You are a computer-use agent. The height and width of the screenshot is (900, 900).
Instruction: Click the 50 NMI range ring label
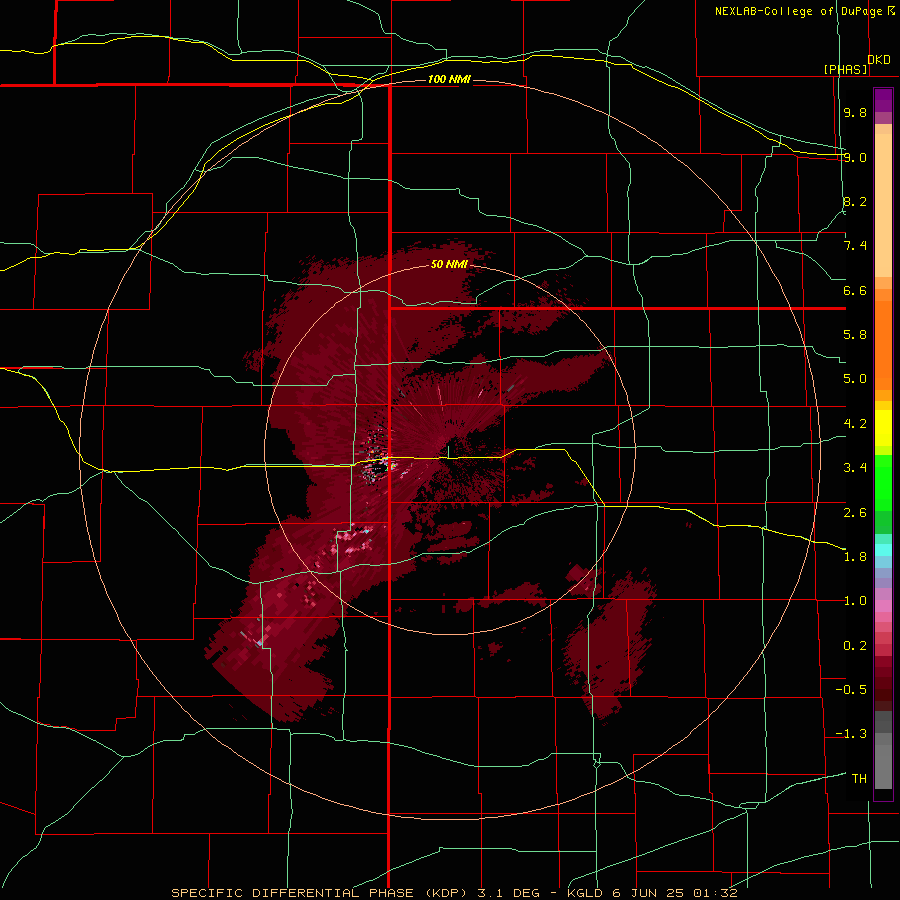tap(449, 264)
